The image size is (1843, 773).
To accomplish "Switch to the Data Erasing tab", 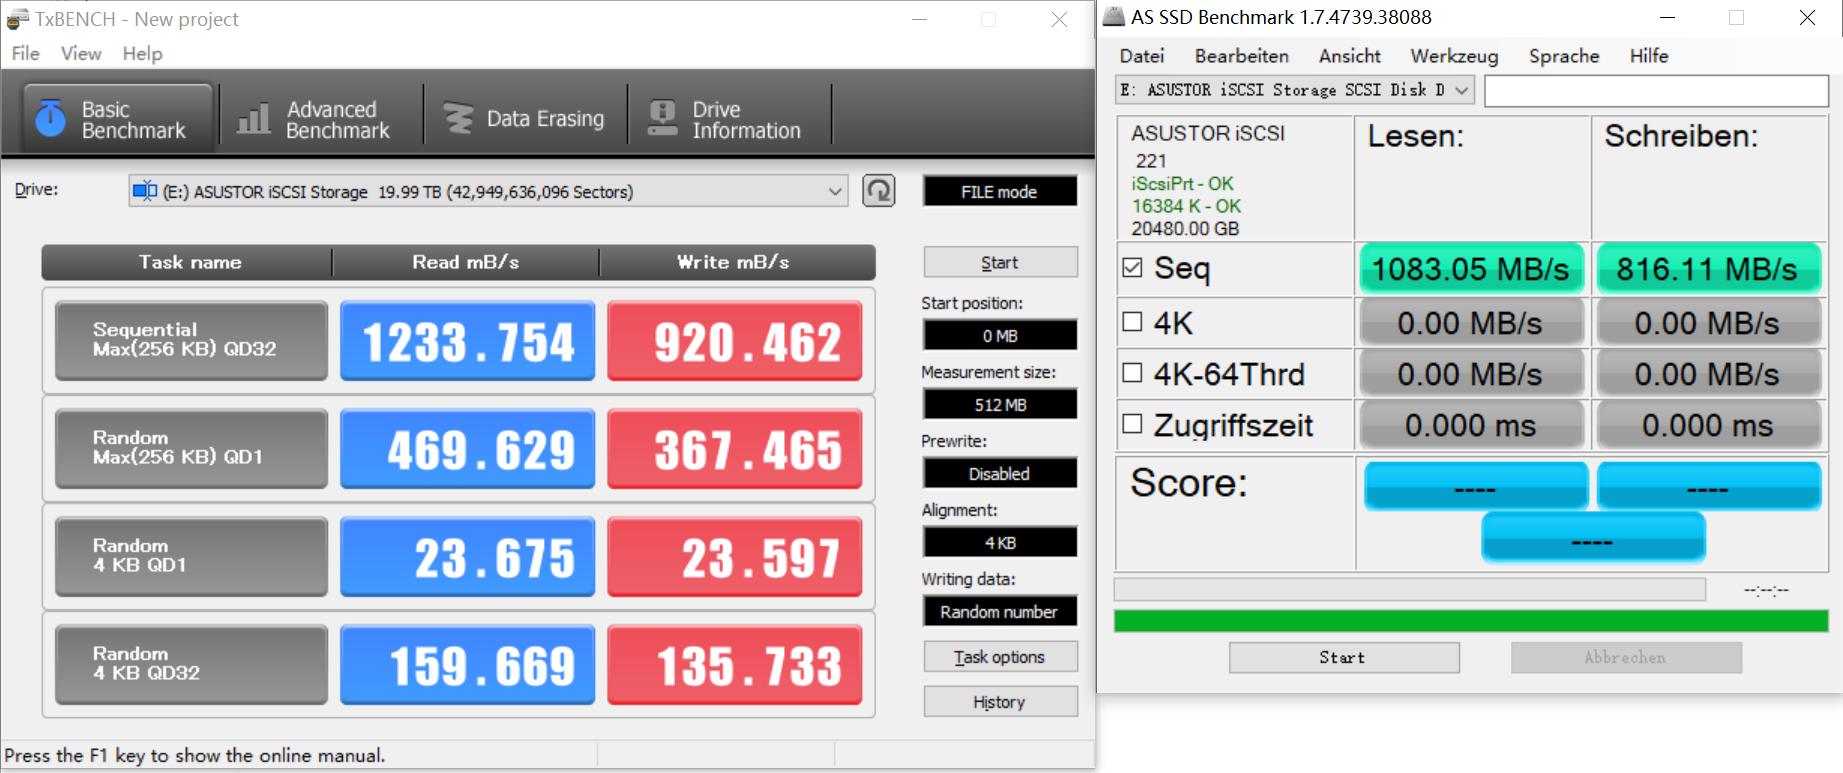I will 525,119.
